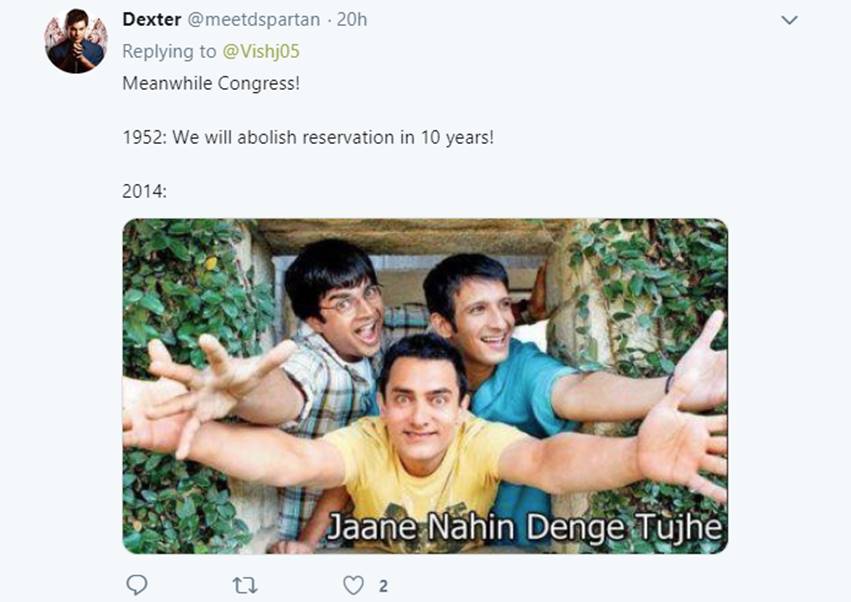The height and width of the screenshot is (602, 851).
Task: Retweet this post using the retweet icon
Action: point(245,586)
